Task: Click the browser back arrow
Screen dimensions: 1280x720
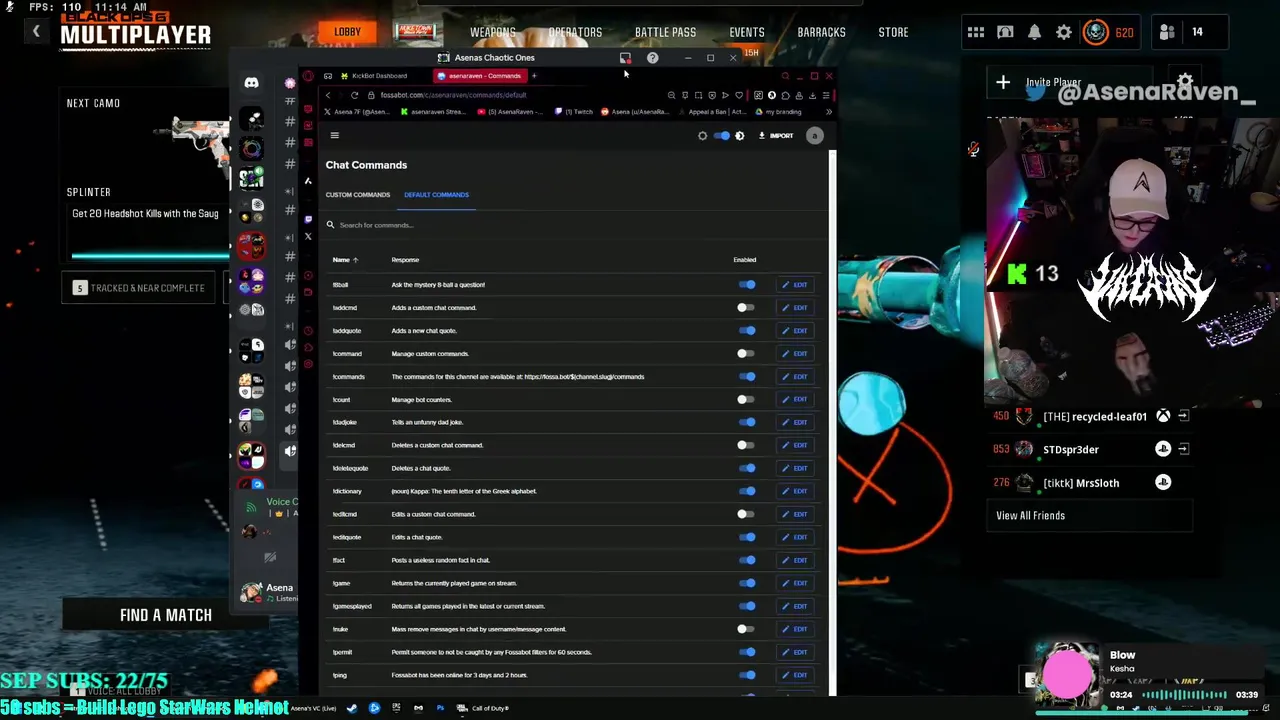Action: tap(327, 95)
